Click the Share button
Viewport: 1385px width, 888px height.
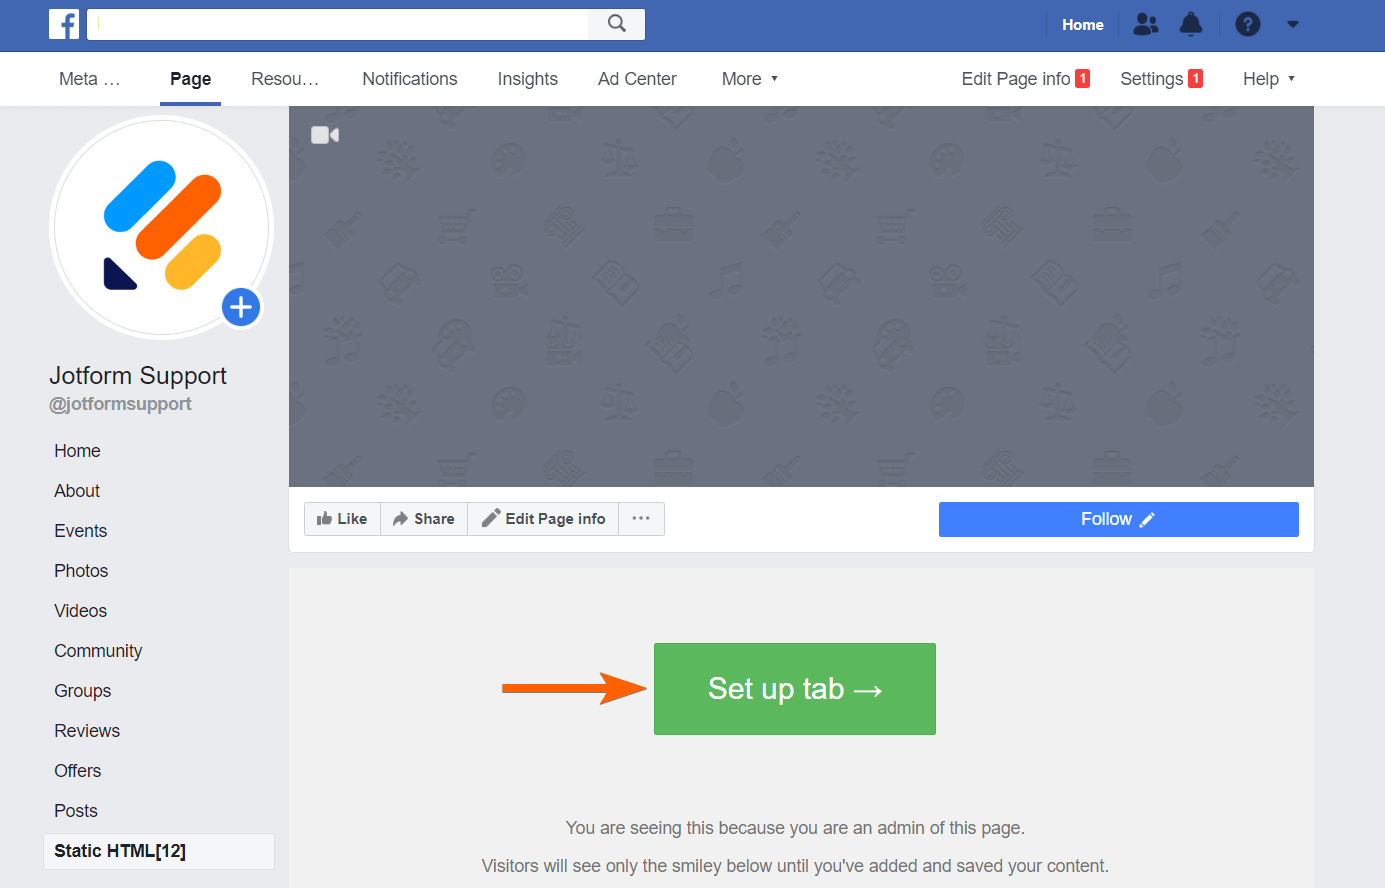pyautogui.click(x=424, y=519)
